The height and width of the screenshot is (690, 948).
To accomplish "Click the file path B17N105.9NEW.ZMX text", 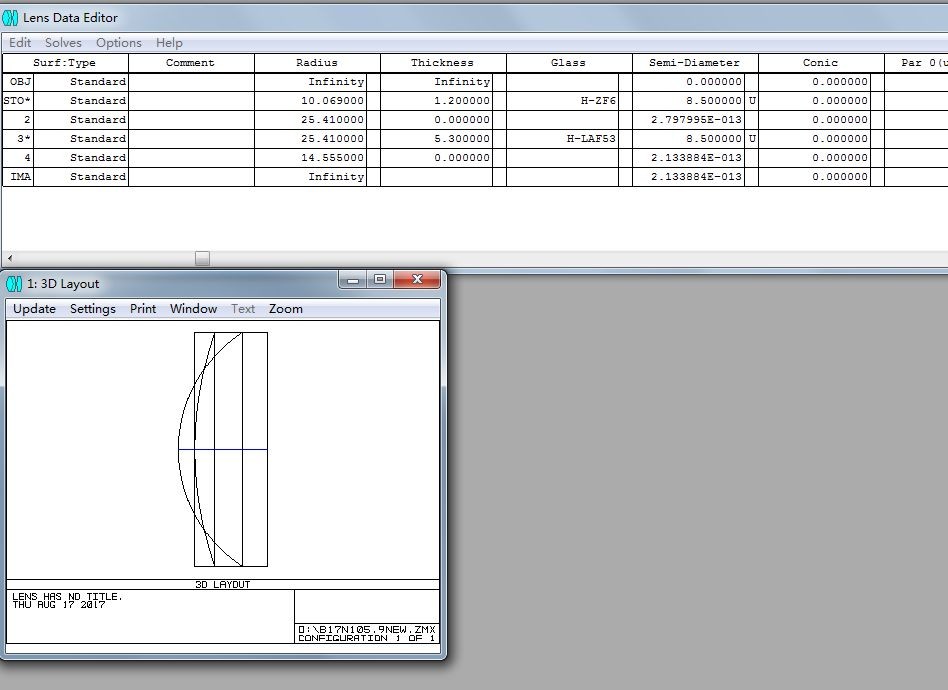I will pos(366,630).
